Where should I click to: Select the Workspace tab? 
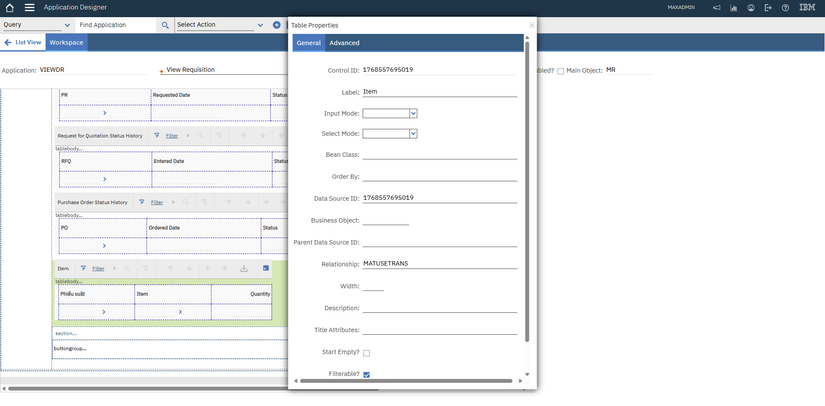point(66,43)
